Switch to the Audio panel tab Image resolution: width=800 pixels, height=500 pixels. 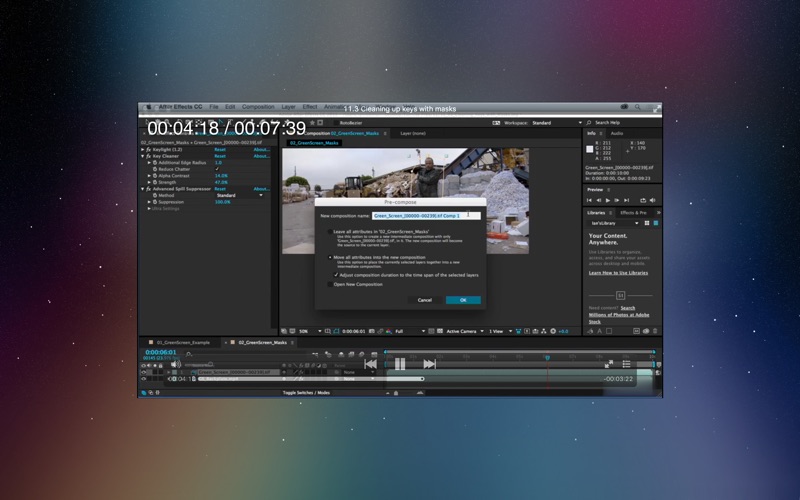(x=617, y=133)
